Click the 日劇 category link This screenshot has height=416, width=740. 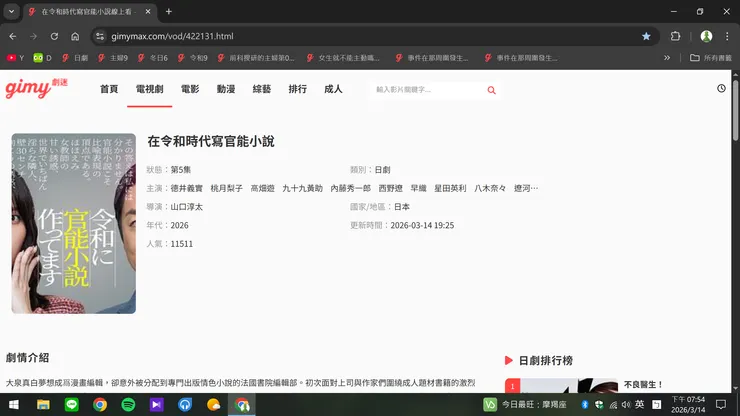click(382, 170)
